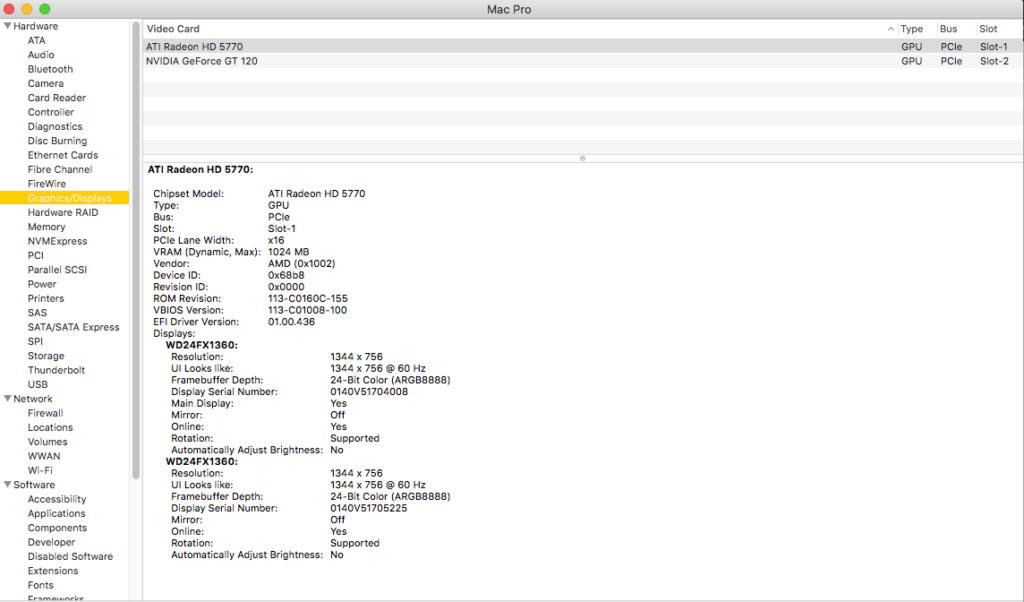Collapse the Network section triangle
The height and width of the screenshot is (602, 1024).
7,398
